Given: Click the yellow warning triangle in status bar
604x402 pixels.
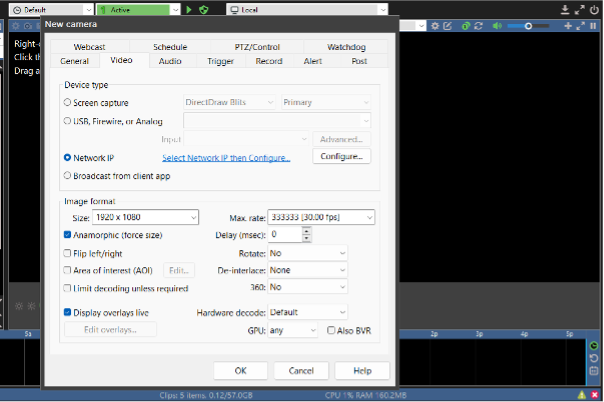Looking at the screenshot, I should click(x=582, y=395).
